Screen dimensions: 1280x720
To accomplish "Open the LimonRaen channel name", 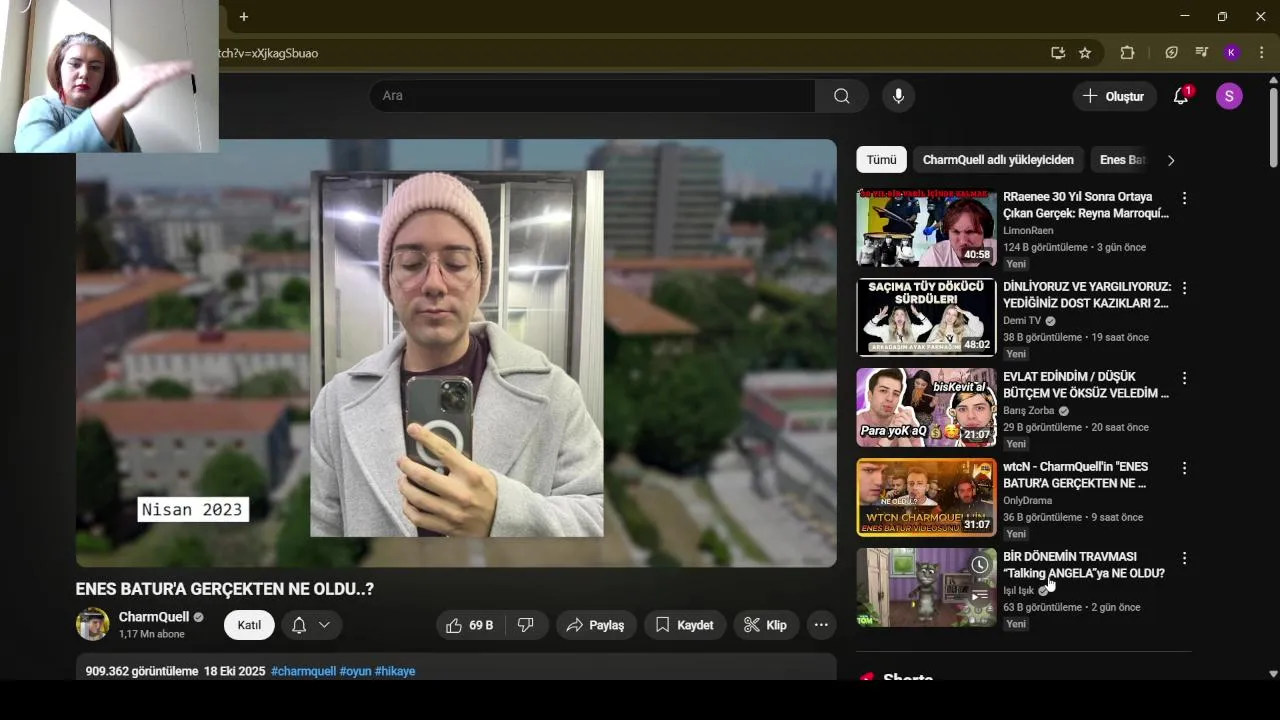I will (x=1028, y=231).
